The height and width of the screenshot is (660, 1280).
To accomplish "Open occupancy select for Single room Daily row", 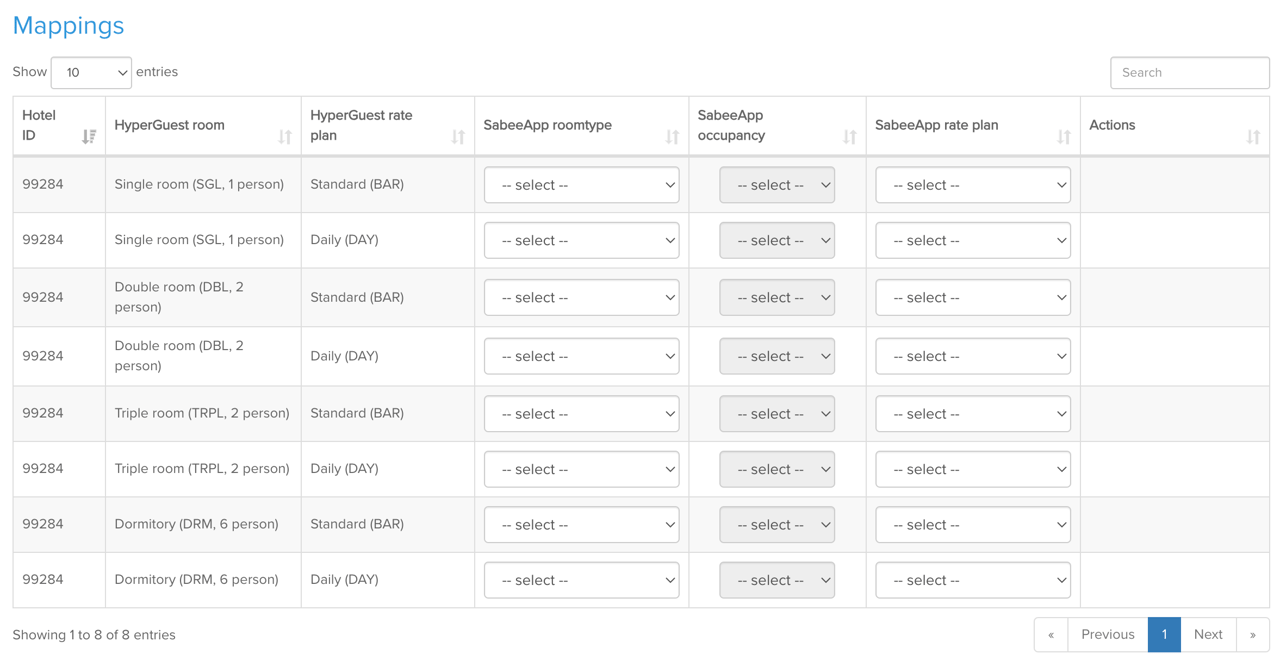I will pos(777,240).
